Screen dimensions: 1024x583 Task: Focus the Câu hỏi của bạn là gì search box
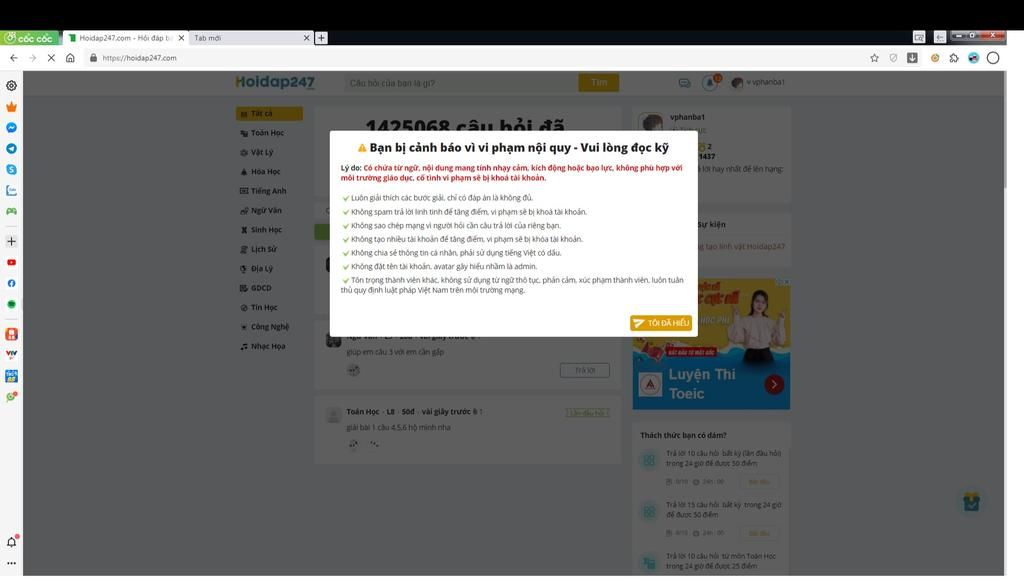point(461,83)
